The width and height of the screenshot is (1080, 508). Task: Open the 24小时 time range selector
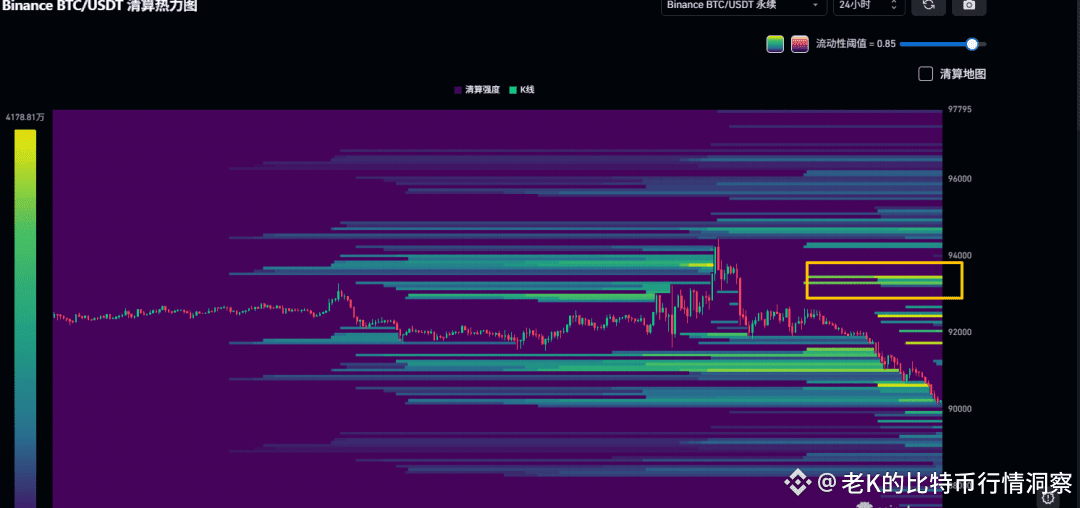(868, 5)
